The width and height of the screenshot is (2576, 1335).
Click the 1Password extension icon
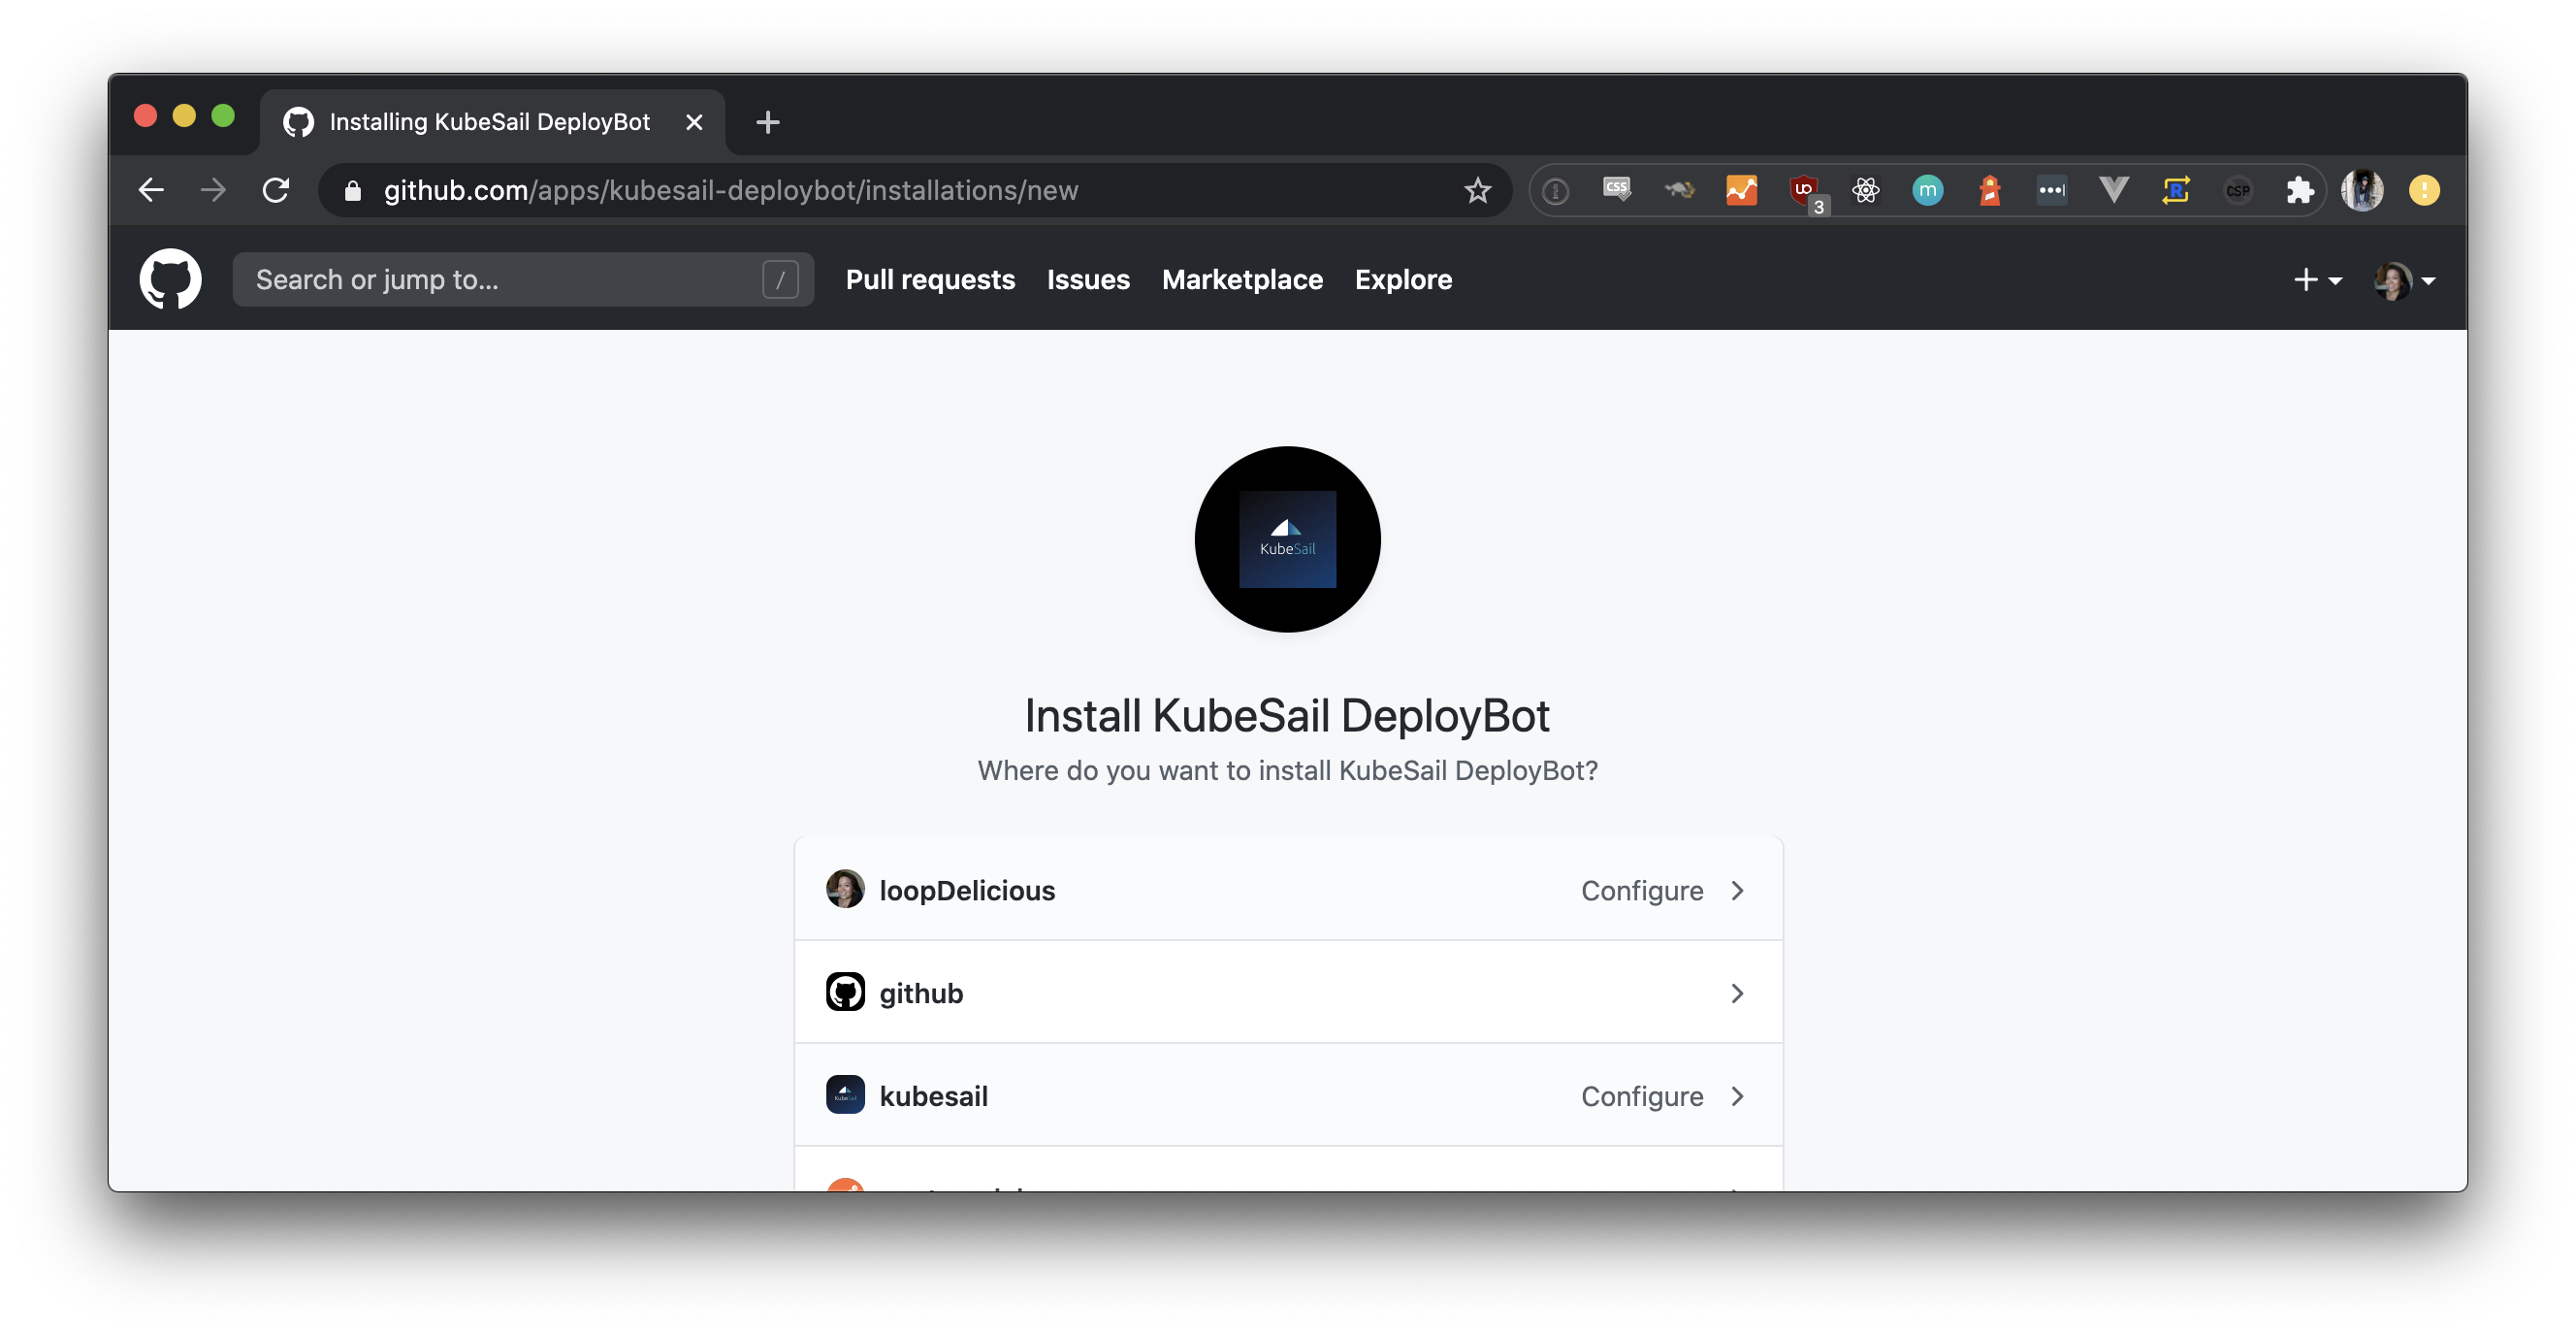point(1555,190)
